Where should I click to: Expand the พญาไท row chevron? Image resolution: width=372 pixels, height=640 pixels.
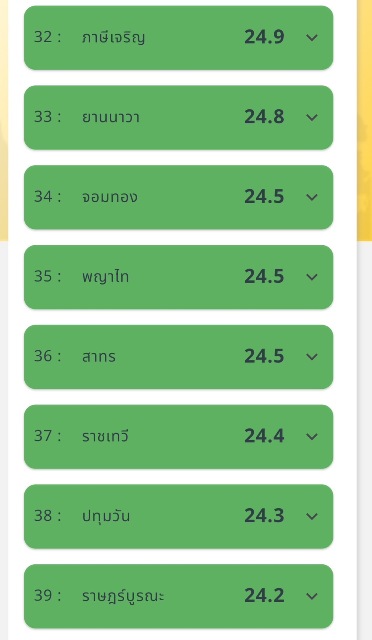pos(312,277)
